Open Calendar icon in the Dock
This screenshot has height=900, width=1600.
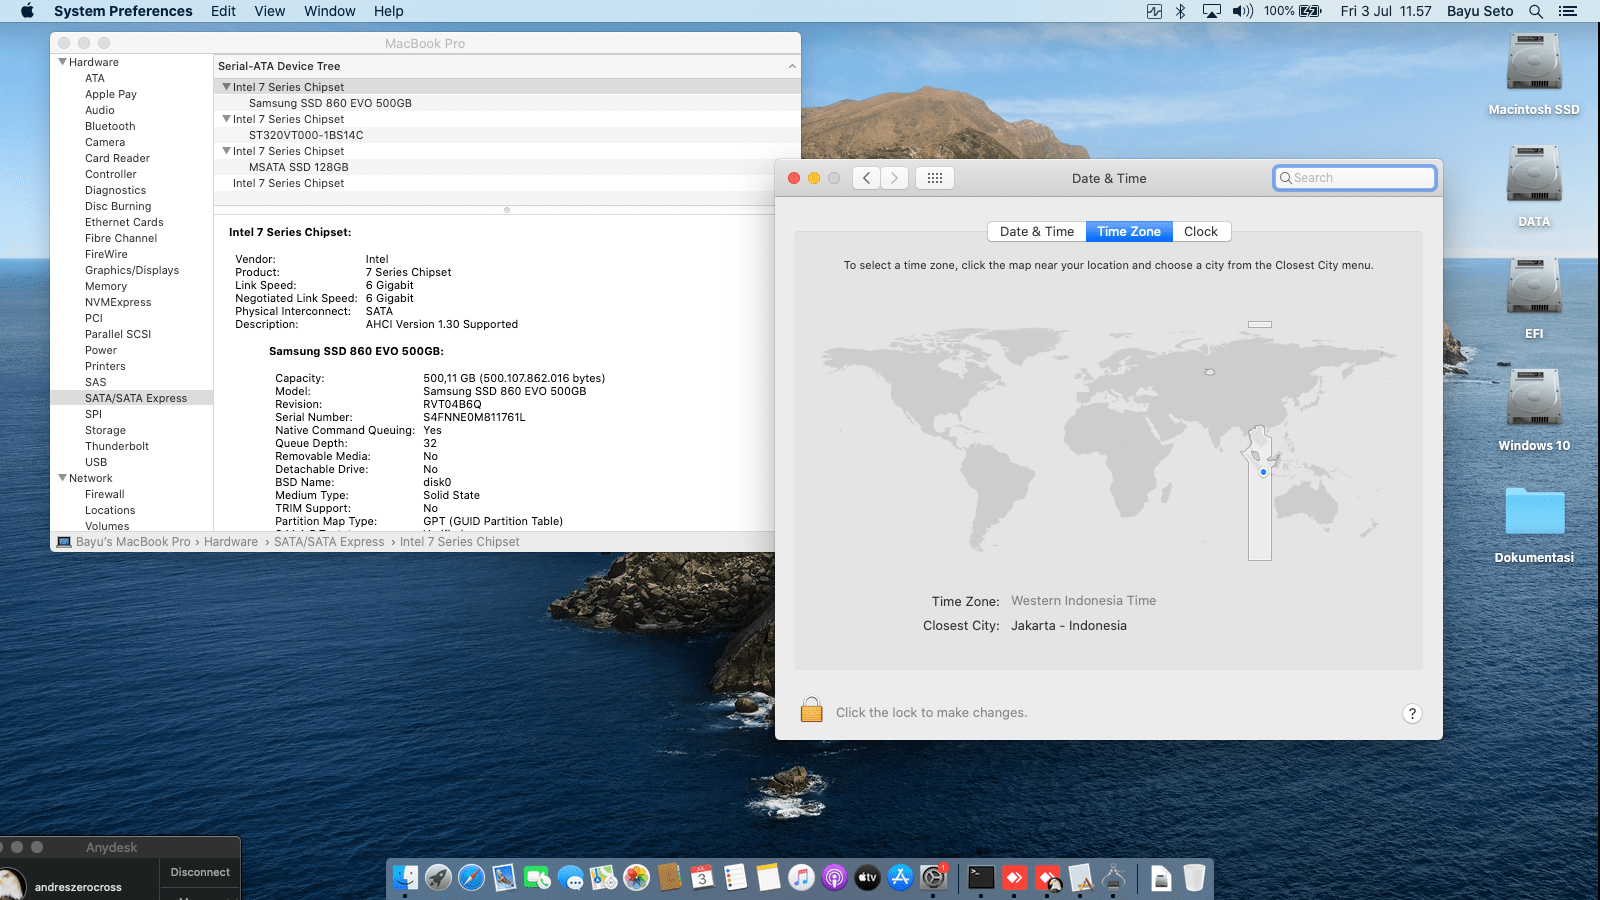702,878
